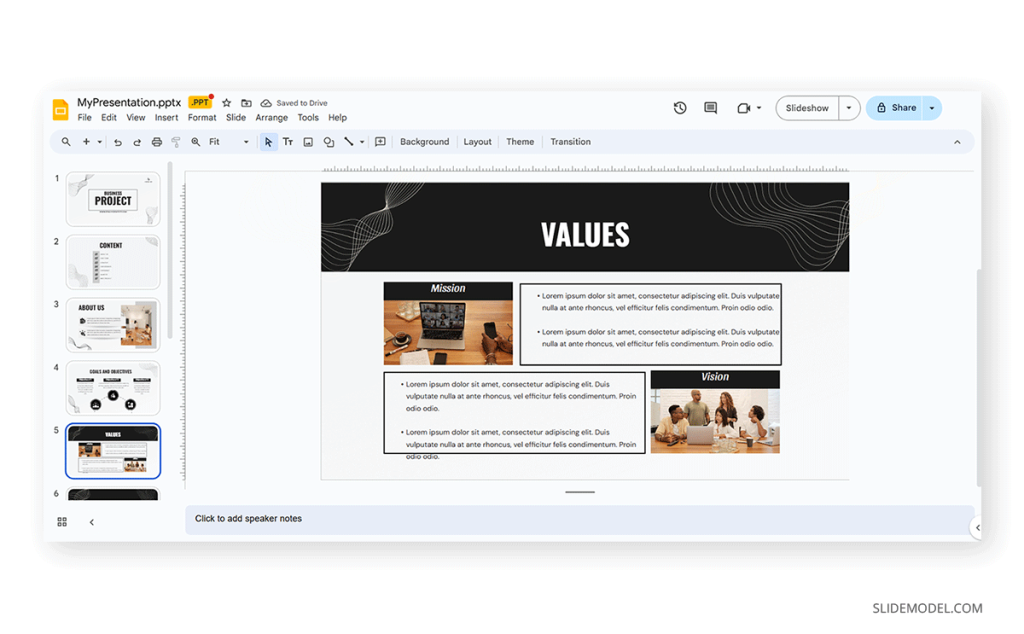Click the print icon
Screen dimensions: 1024x634
pos(157,141)
